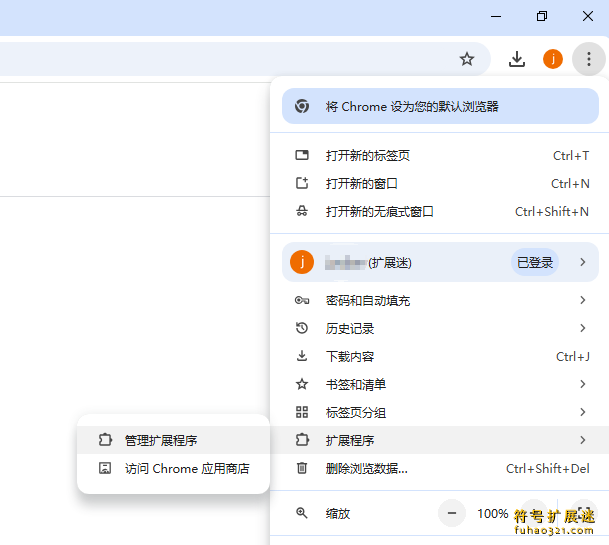Click the new window icon in menu
This screenshot has width=609, height=545.
click(x=302, y=183)
